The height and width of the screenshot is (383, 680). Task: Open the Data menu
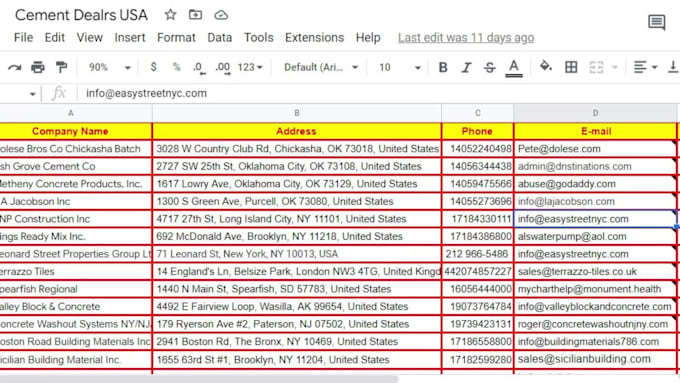219,38
